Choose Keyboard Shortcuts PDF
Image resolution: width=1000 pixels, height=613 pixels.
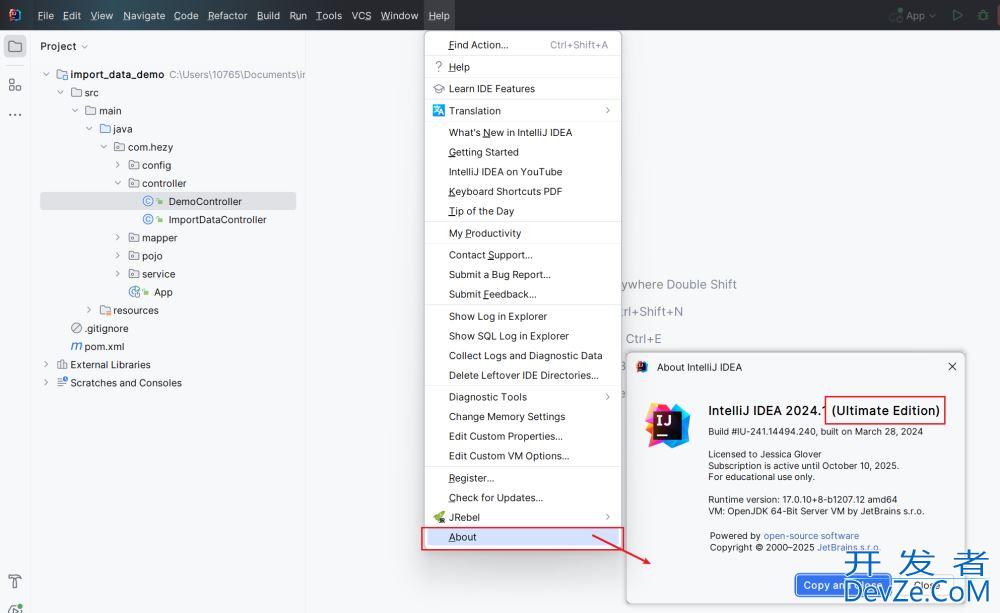pyautogui.click(x=522, y=191)
